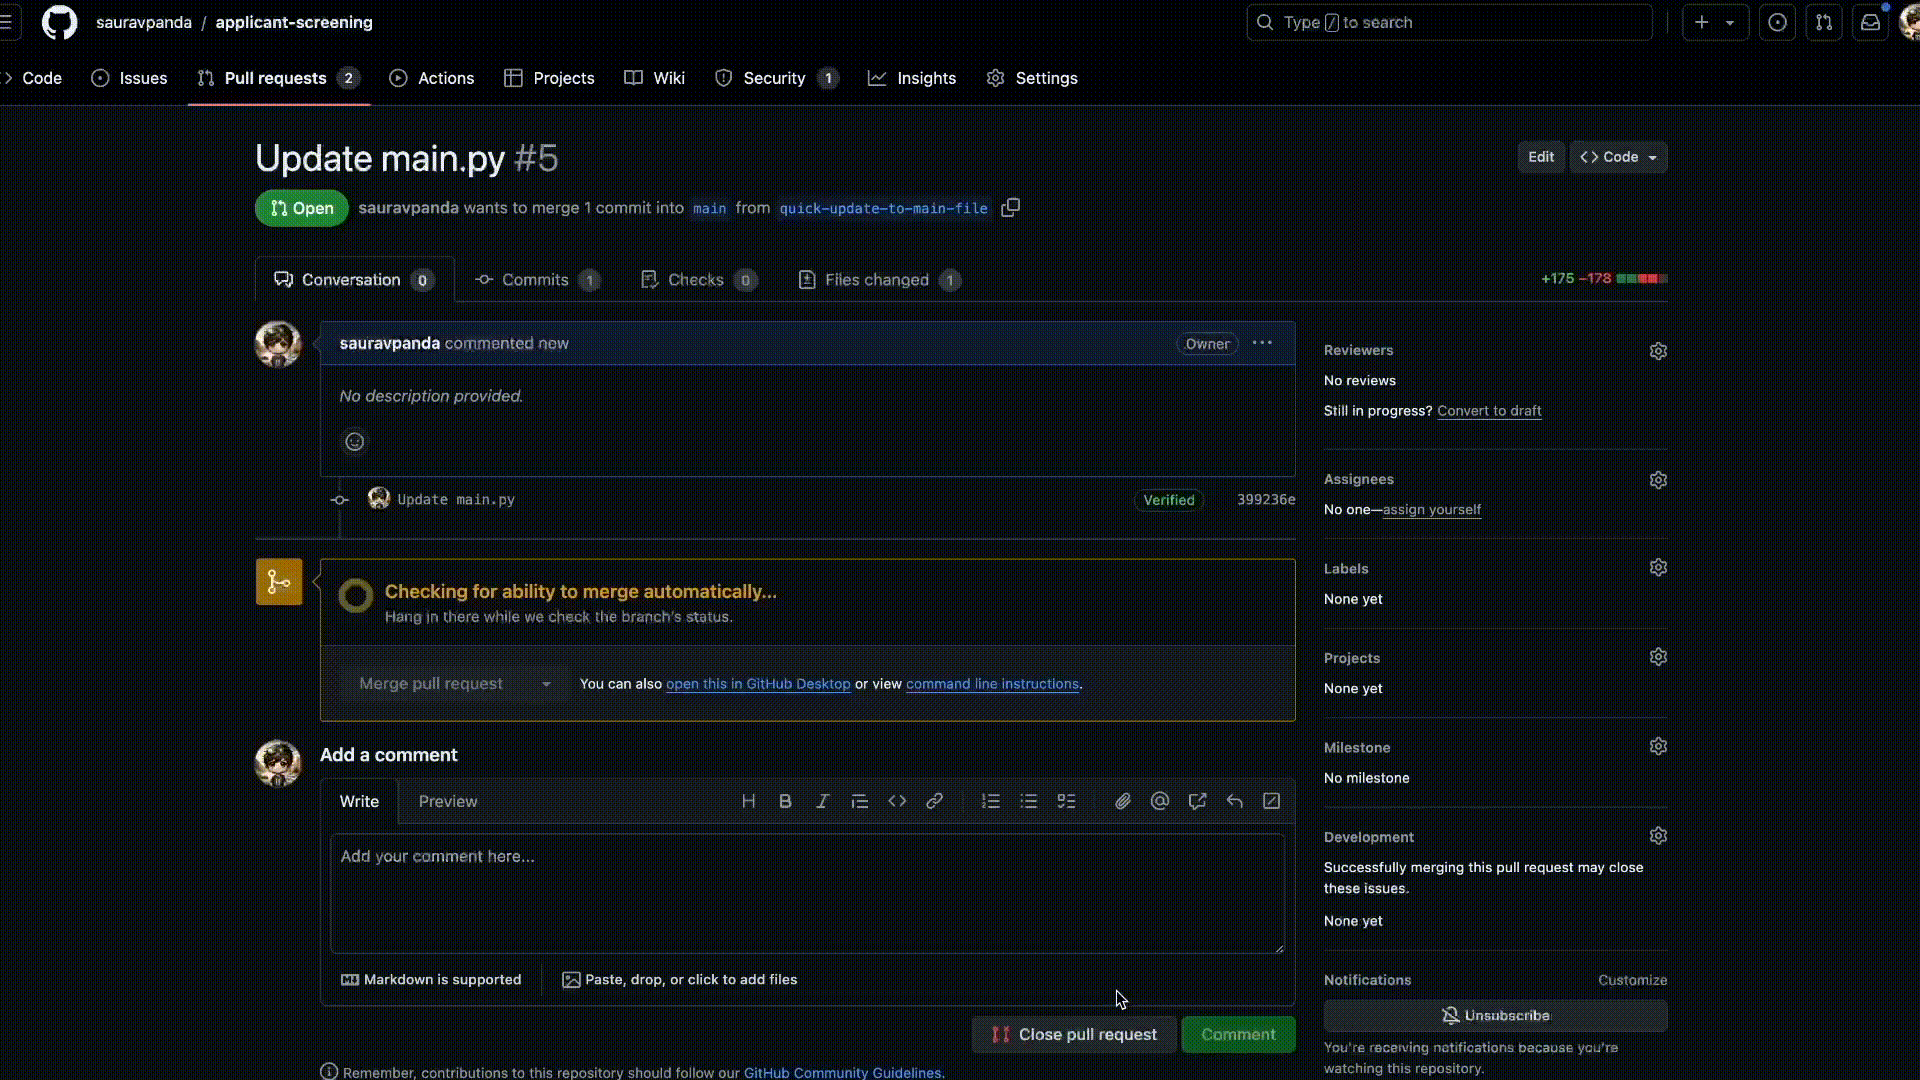Viewport: 1920px width, 1080px height.
Task: Click the code block icon in toolbar
Action: [x=897, y=802]
